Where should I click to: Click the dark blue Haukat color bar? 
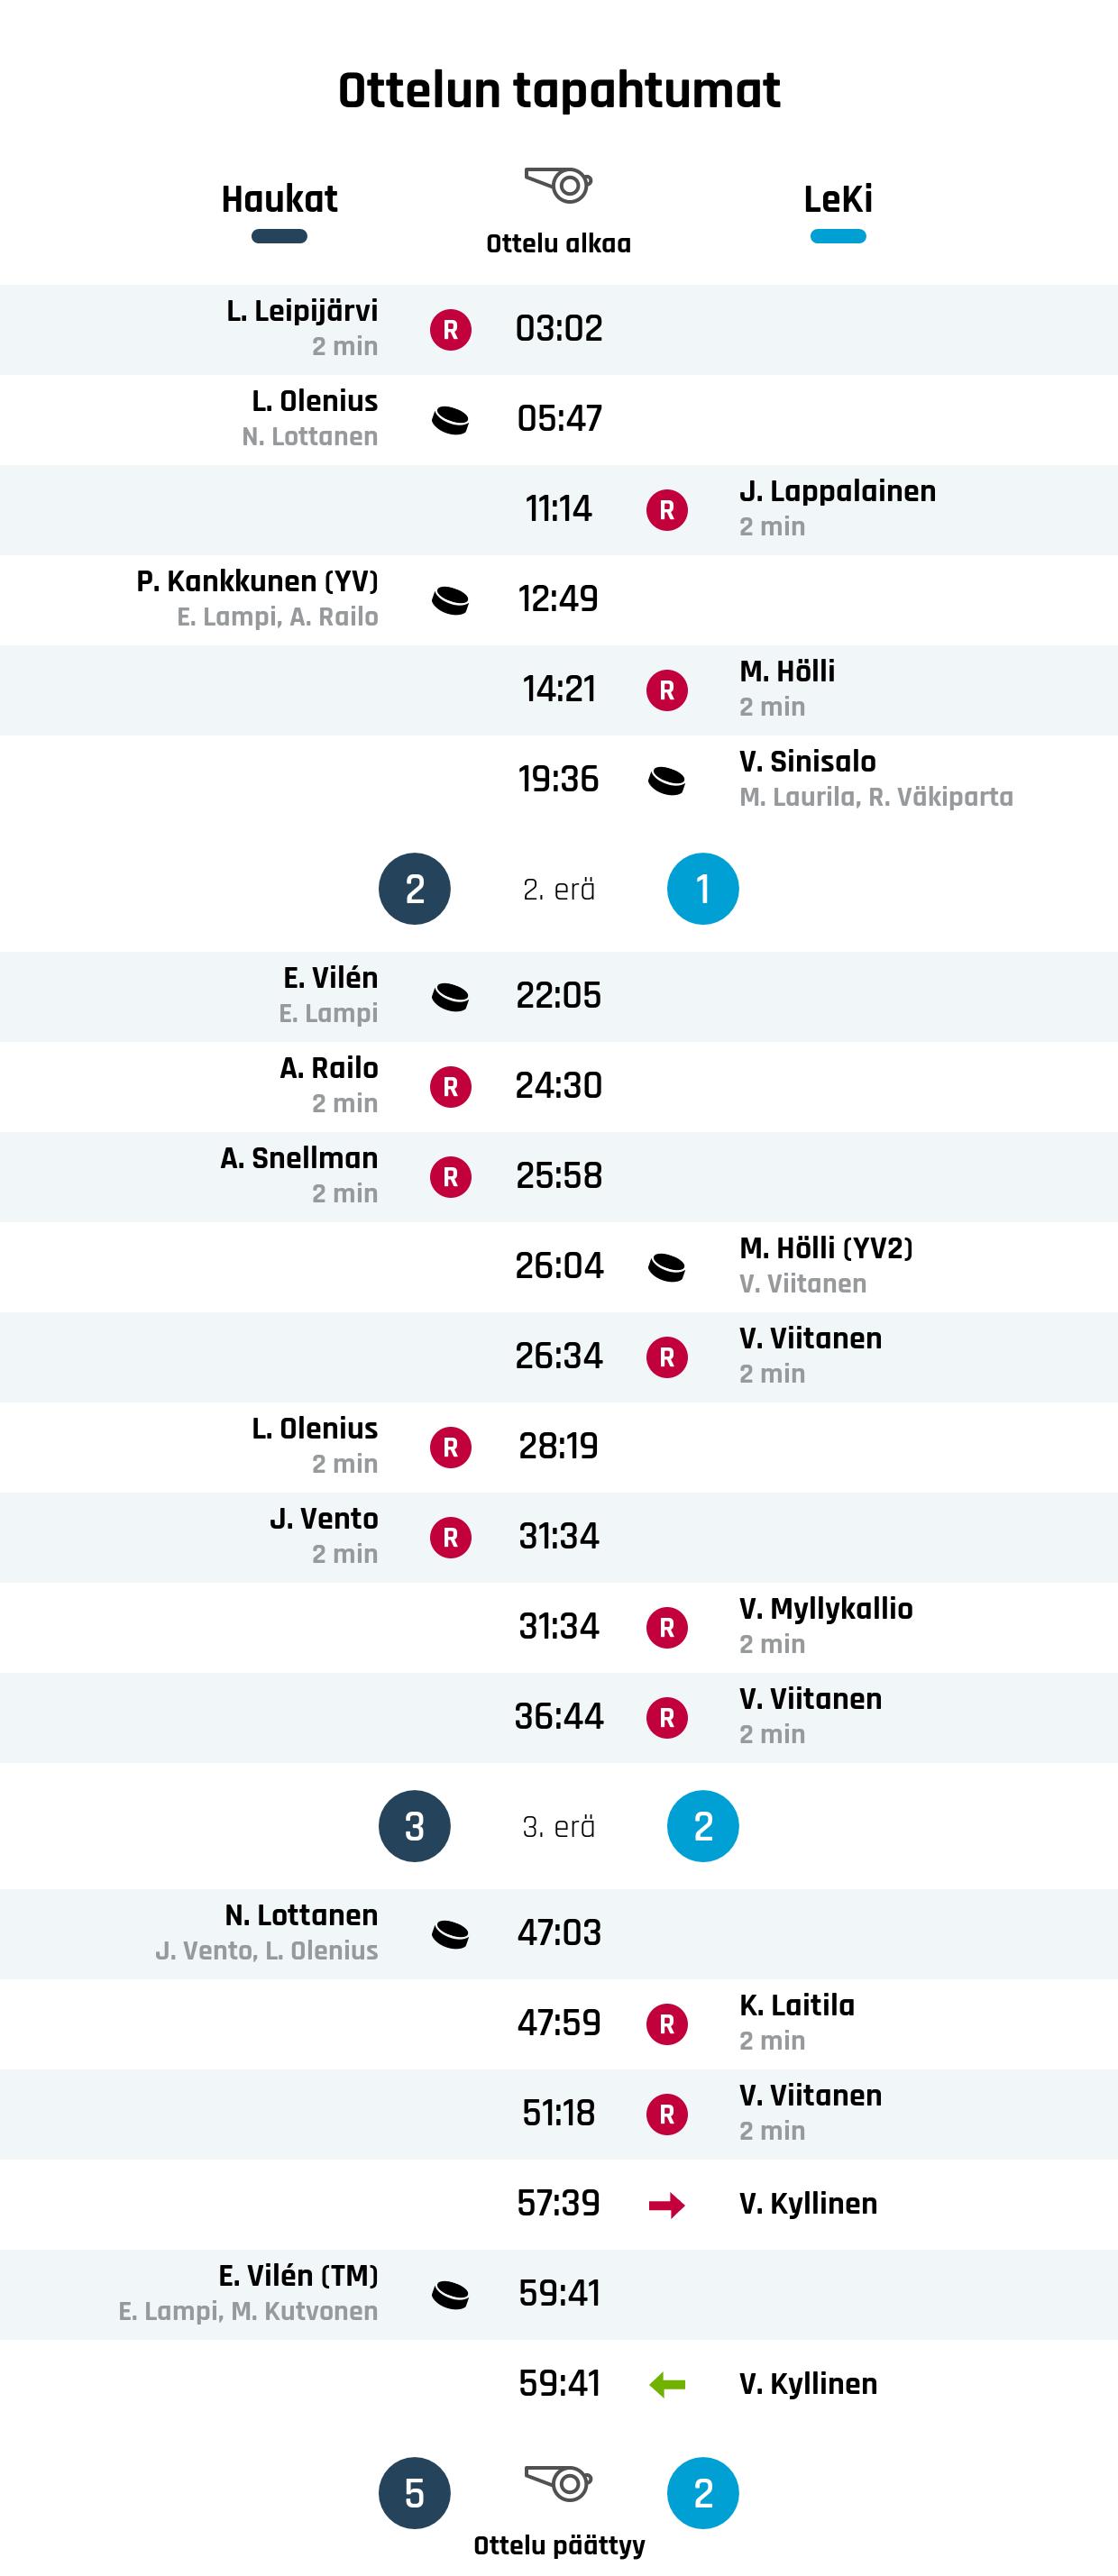click(x=279, y=237)
